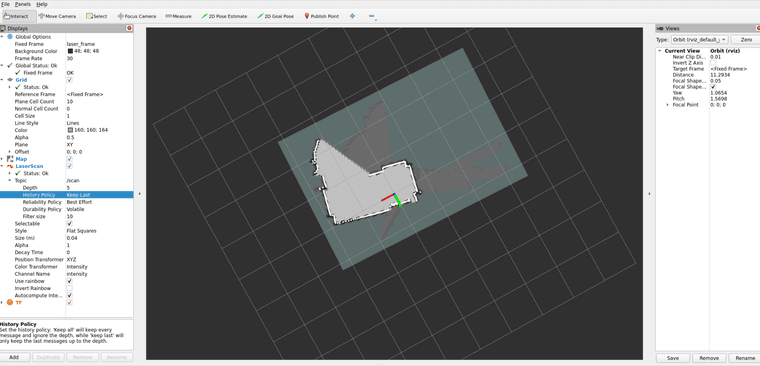Toggle the TF display checkbox
Image resolution: width=760 pixels, height=366 pixels.
coord(70,302)
